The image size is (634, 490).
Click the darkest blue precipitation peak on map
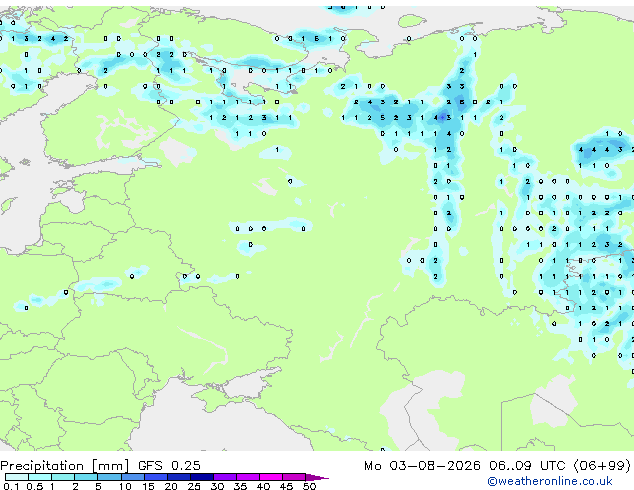442,117
